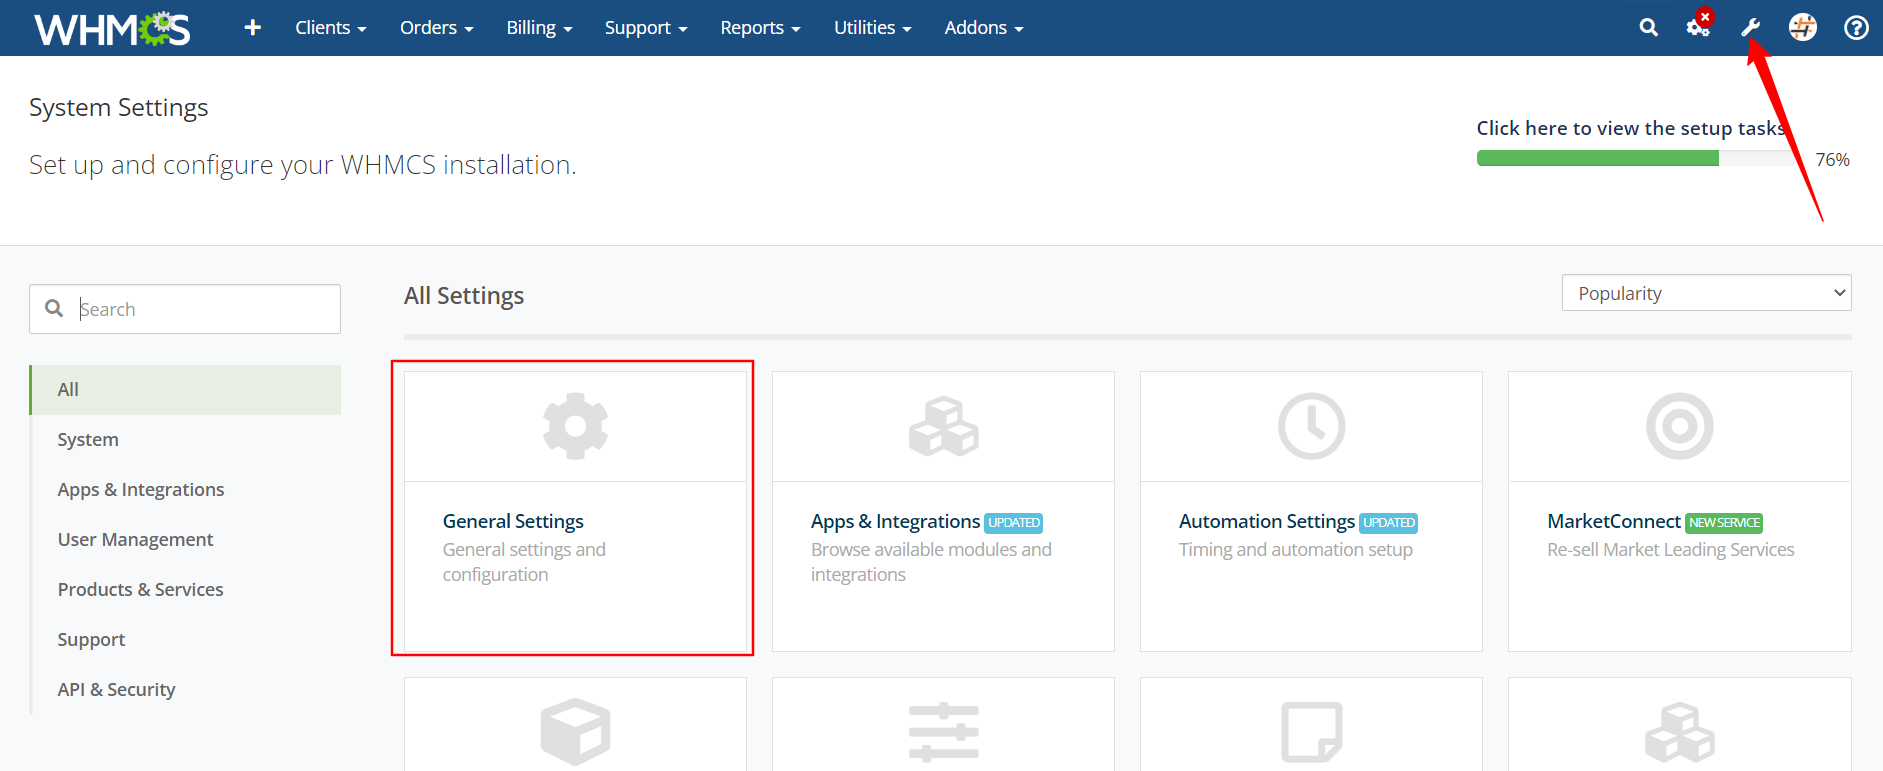Click the WHMCS logo

[112, 29]
